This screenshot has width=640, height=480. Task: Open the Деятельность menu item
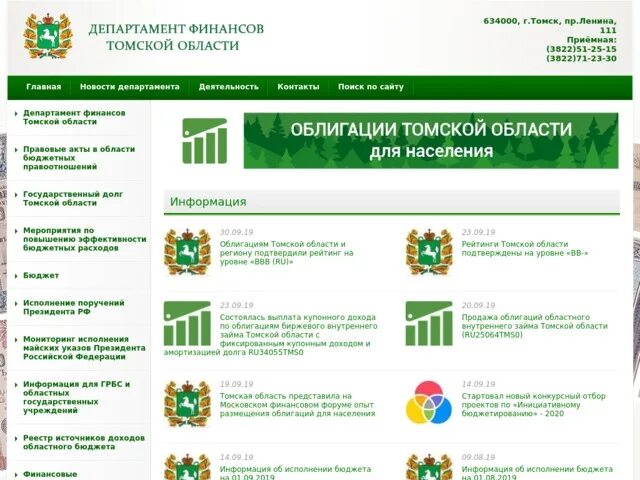pyautogui.click(x=229, y=87)
